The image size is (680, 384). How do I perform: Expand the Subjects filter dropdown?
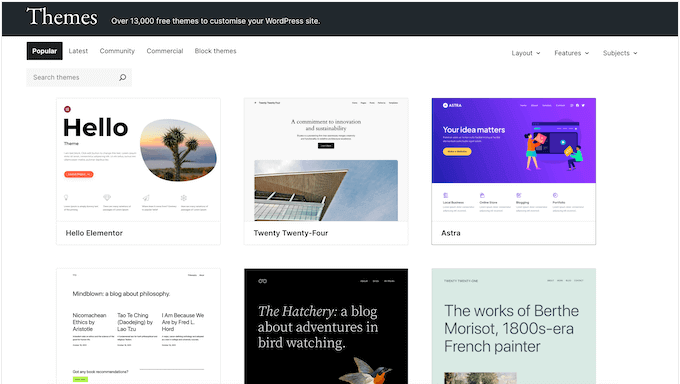pos(620,53)
